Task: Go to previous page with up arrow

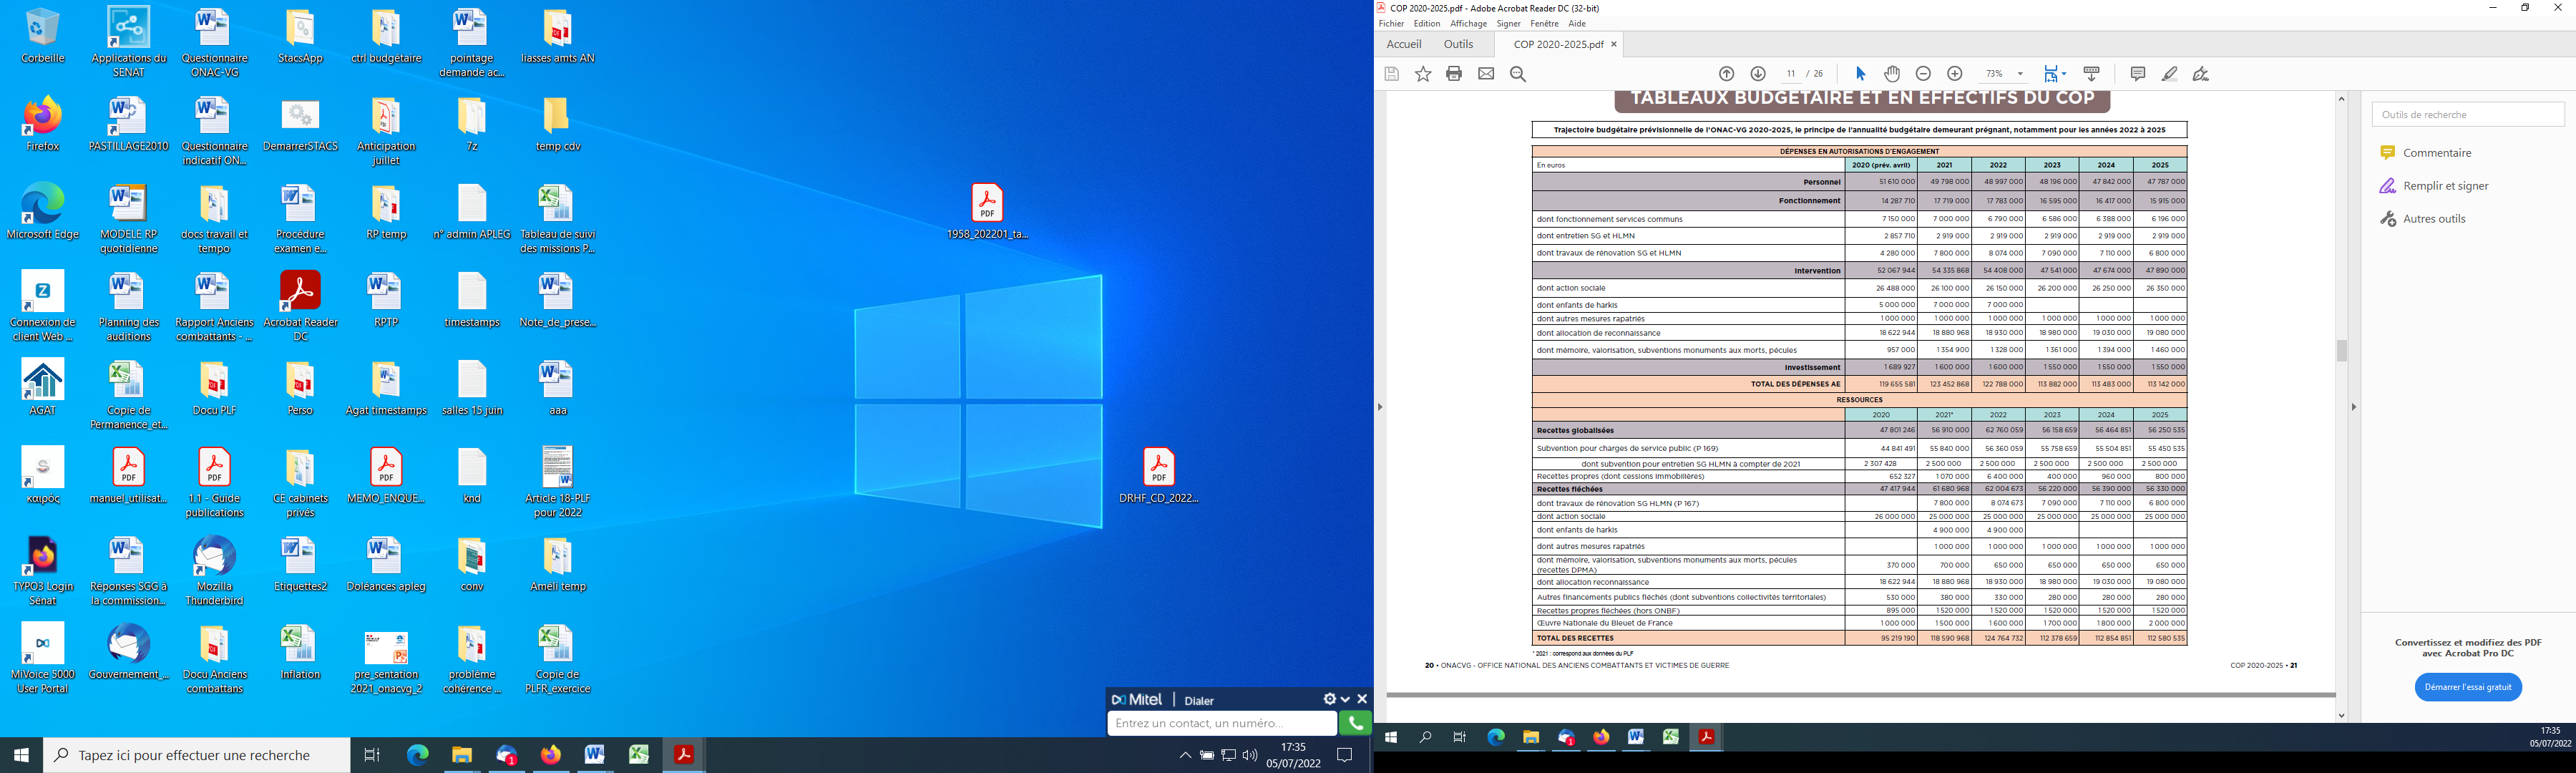Action: point(1726,74)
